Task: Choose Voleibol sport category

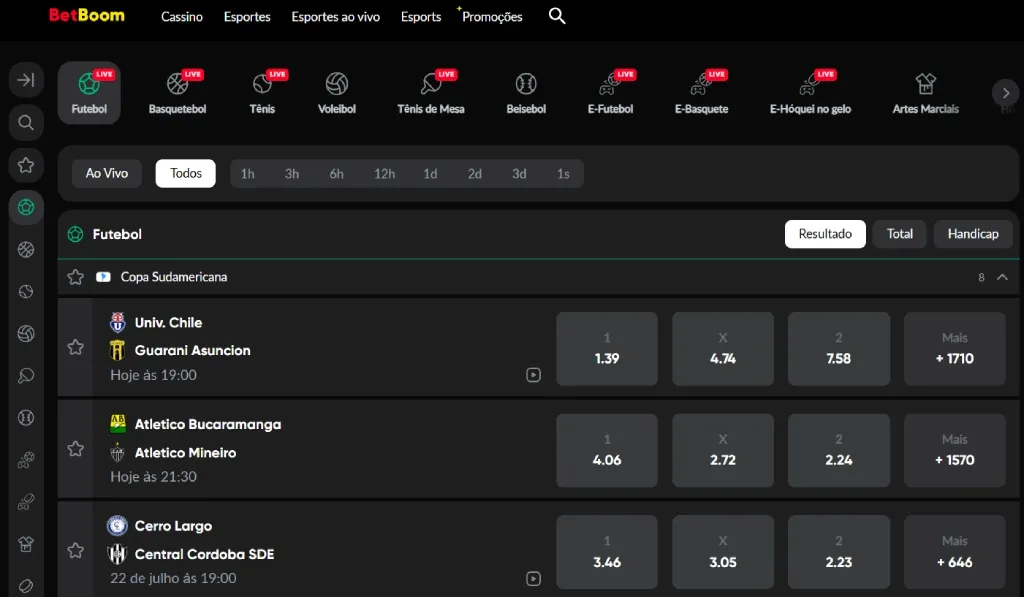Action: click(337, 93)
